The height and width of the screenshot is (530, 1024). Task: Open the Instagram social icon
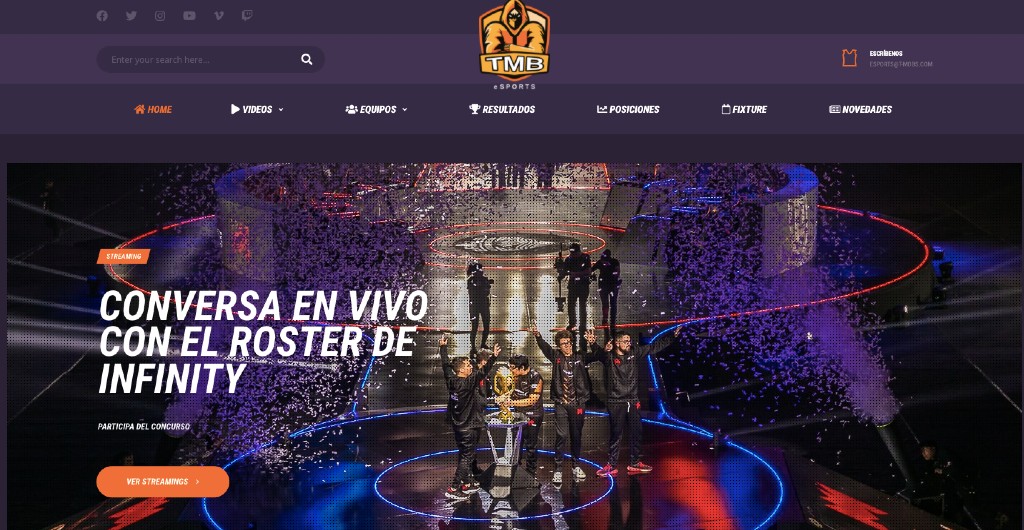(x=160, y=16)
